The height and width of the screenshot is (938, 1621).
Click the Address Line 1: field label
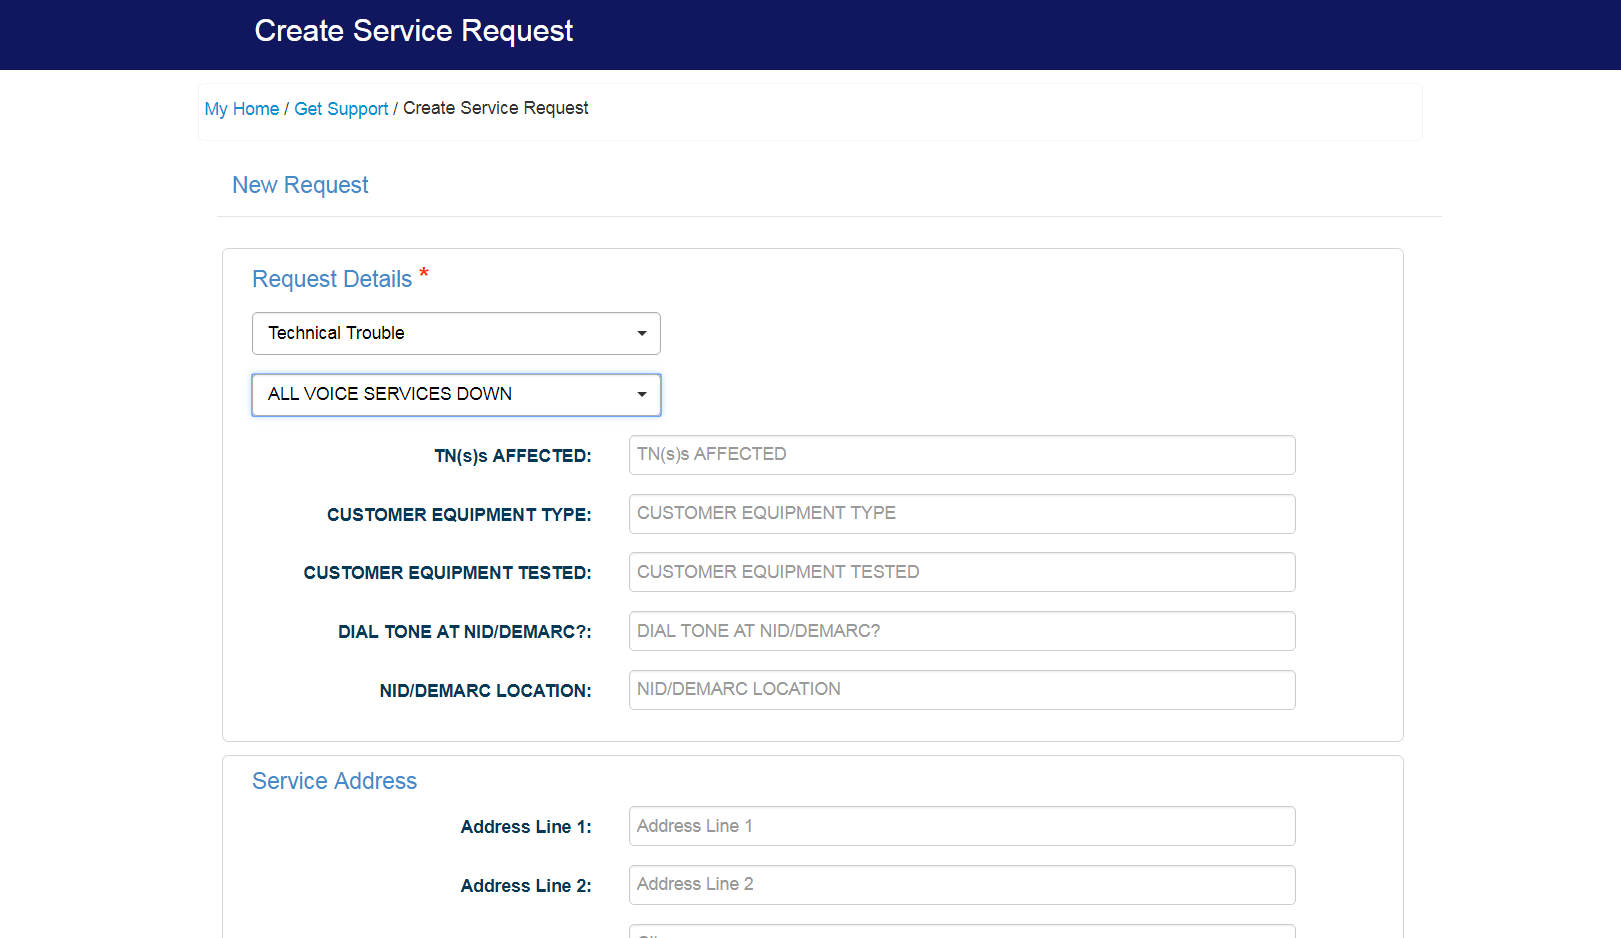[525, 827]
